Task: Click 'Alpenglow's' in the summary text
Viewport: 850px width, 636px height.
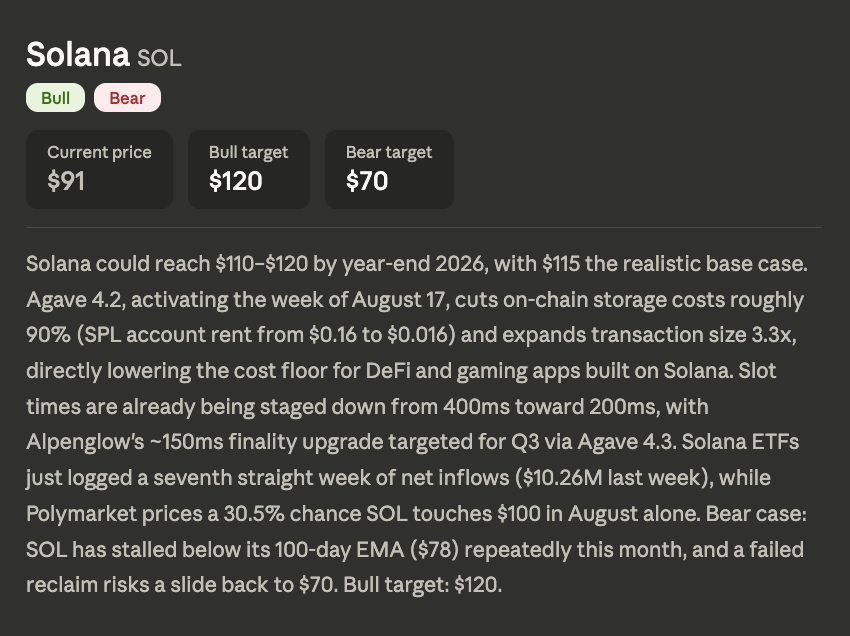Action: coord(85,442)
